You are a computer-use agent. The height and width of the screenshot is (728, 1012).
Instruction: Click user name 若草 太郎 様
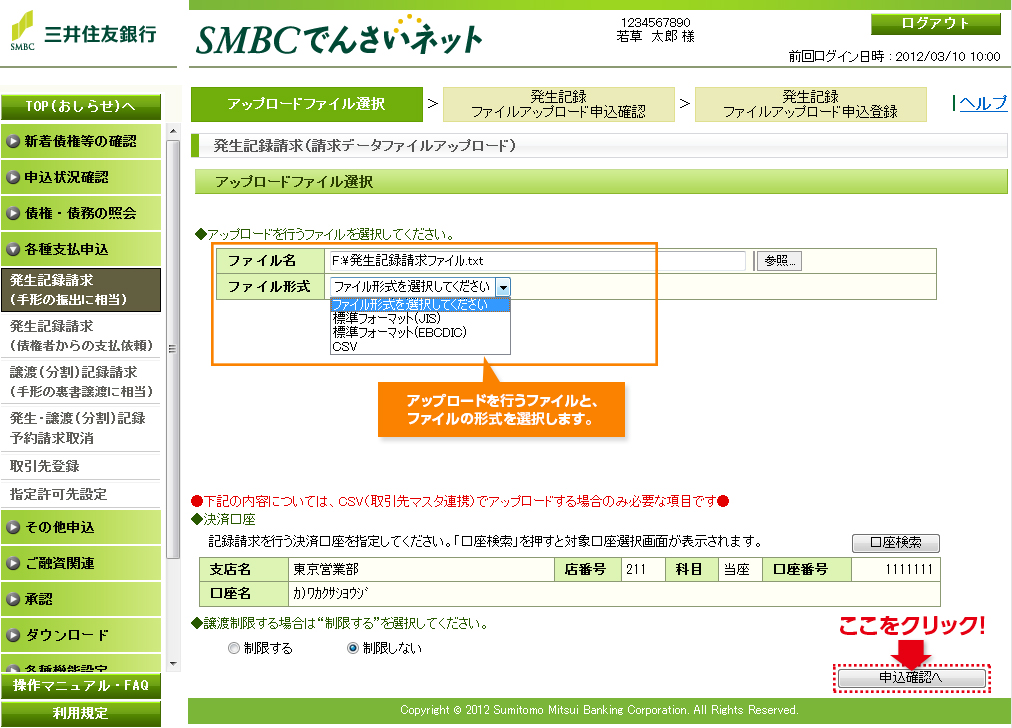tap(655, 37)
